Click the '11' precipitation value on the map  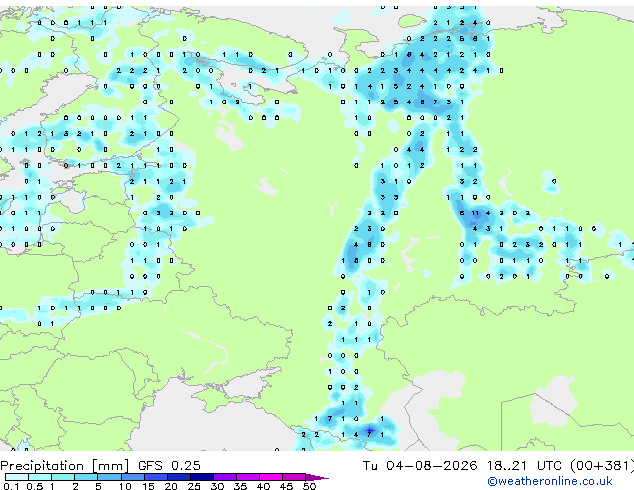pos(475,213)
